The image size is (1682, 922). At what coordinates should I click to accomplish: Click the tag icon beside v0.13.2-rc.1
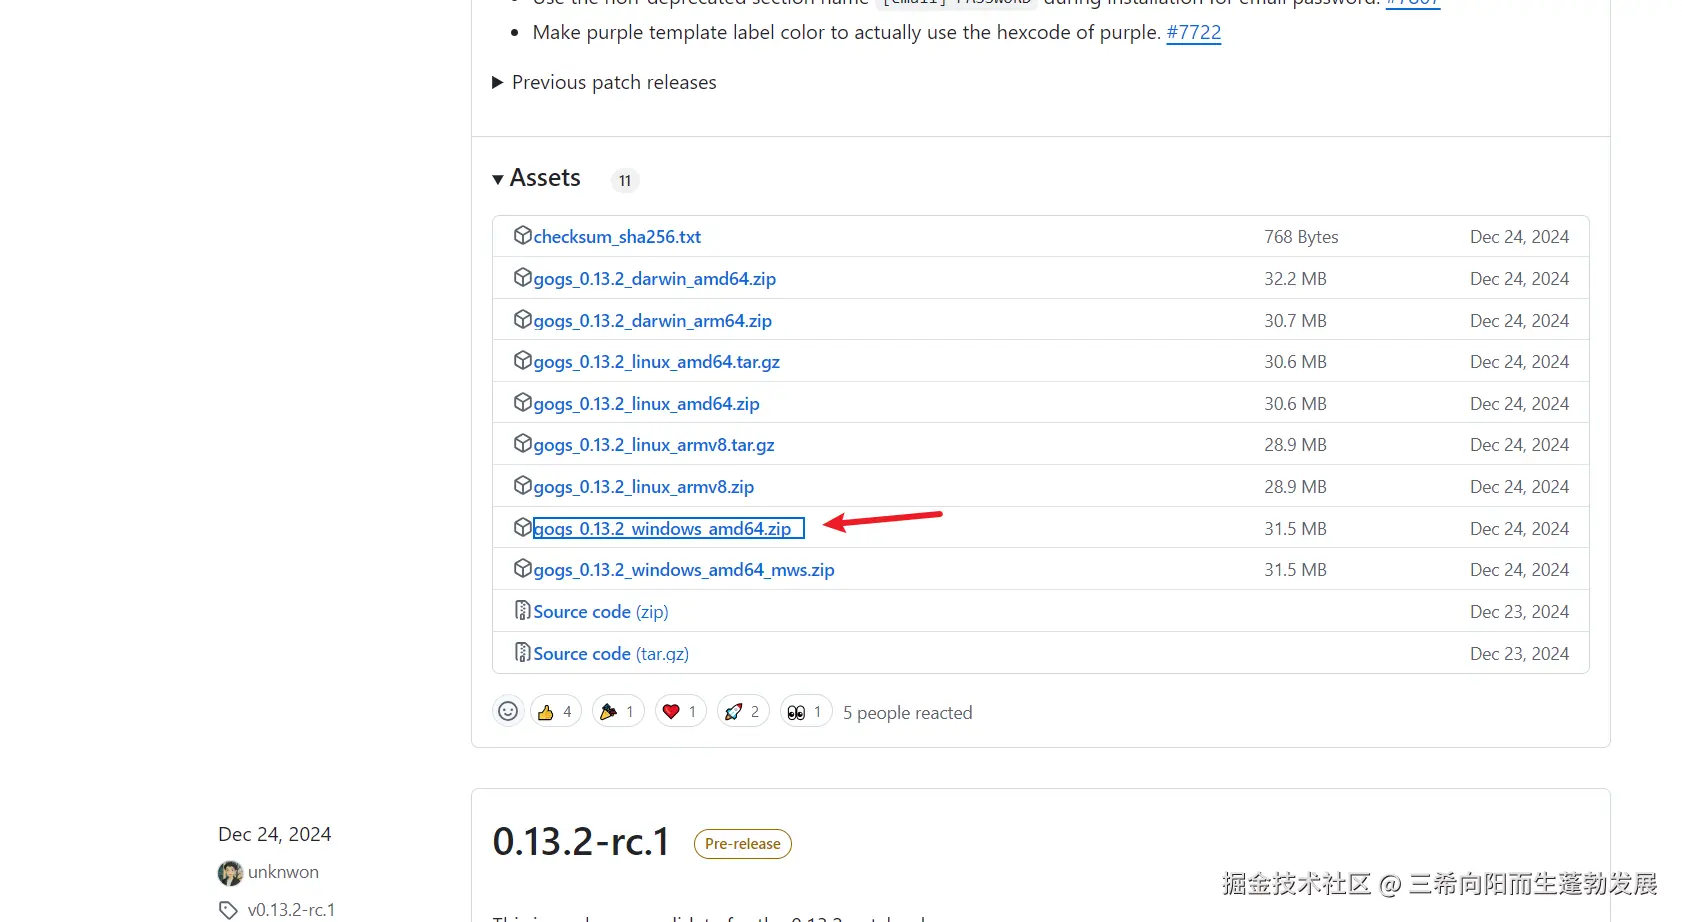point(229,910)
